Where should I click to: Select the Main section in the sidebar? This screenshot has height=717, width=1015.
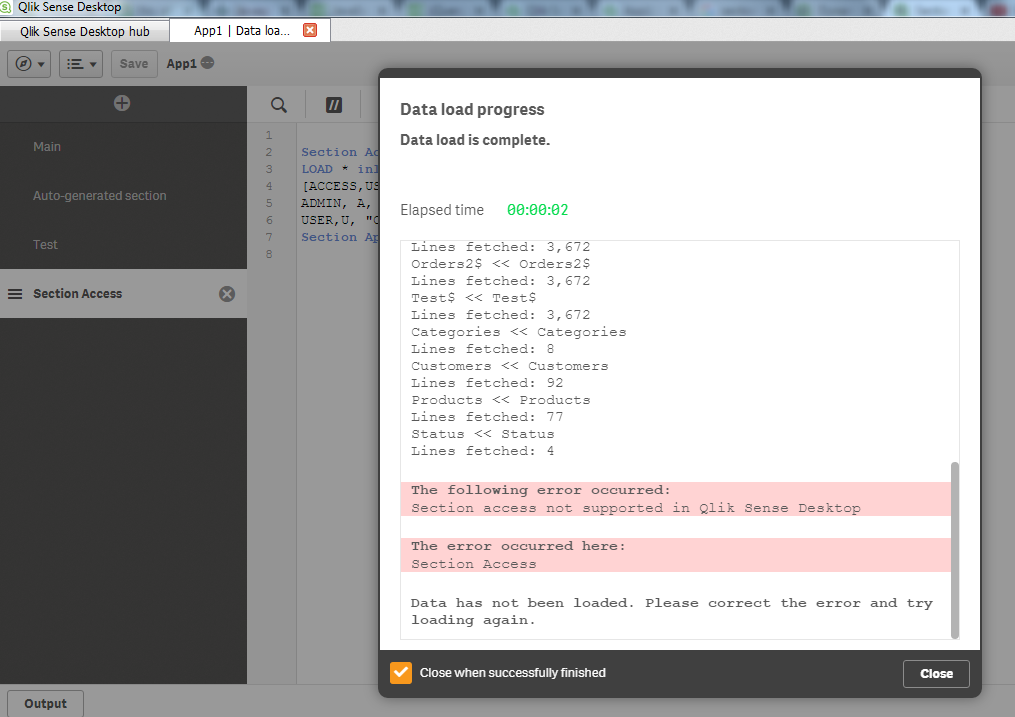click(x=46, y=146)
